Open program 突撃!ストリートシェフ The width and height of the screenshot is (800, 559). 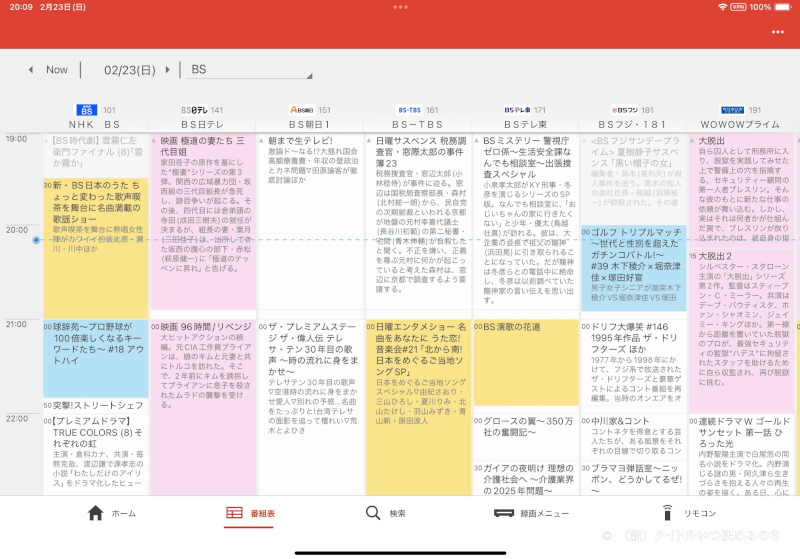pyautogui.click(x=96, y=405)
